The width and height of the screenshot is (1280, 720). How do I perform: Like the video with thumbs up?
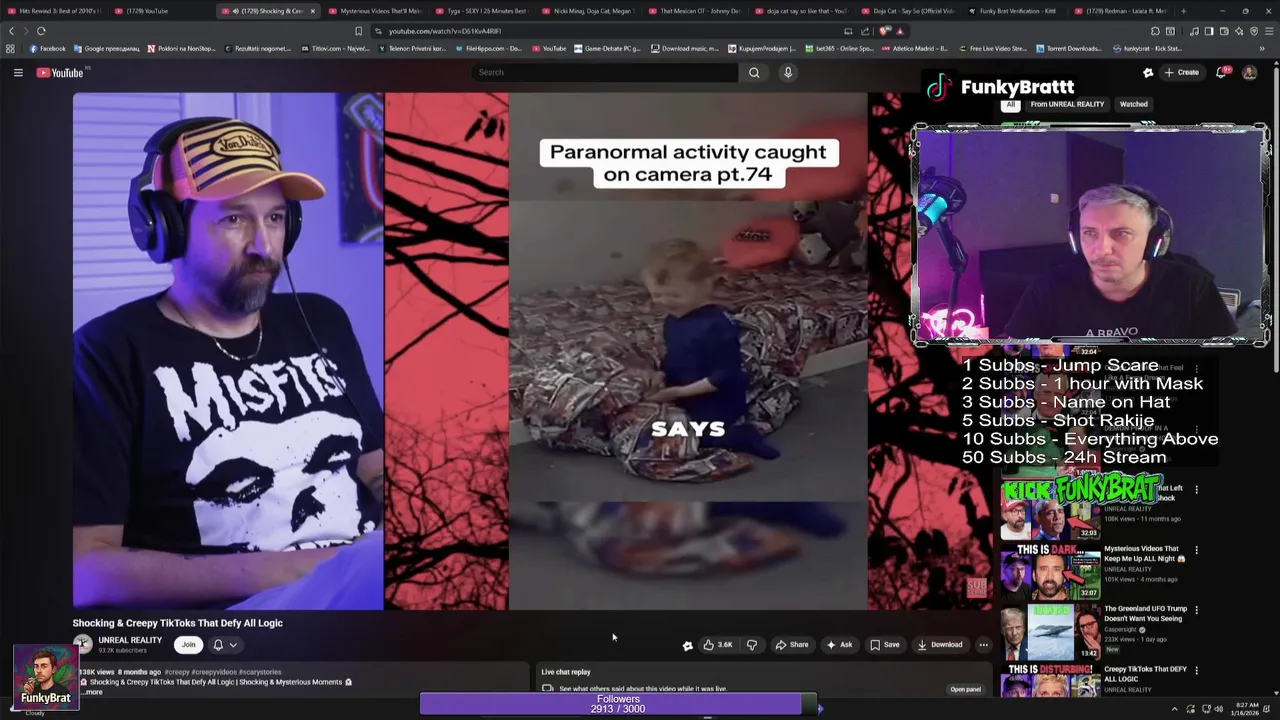click(718, 645)
